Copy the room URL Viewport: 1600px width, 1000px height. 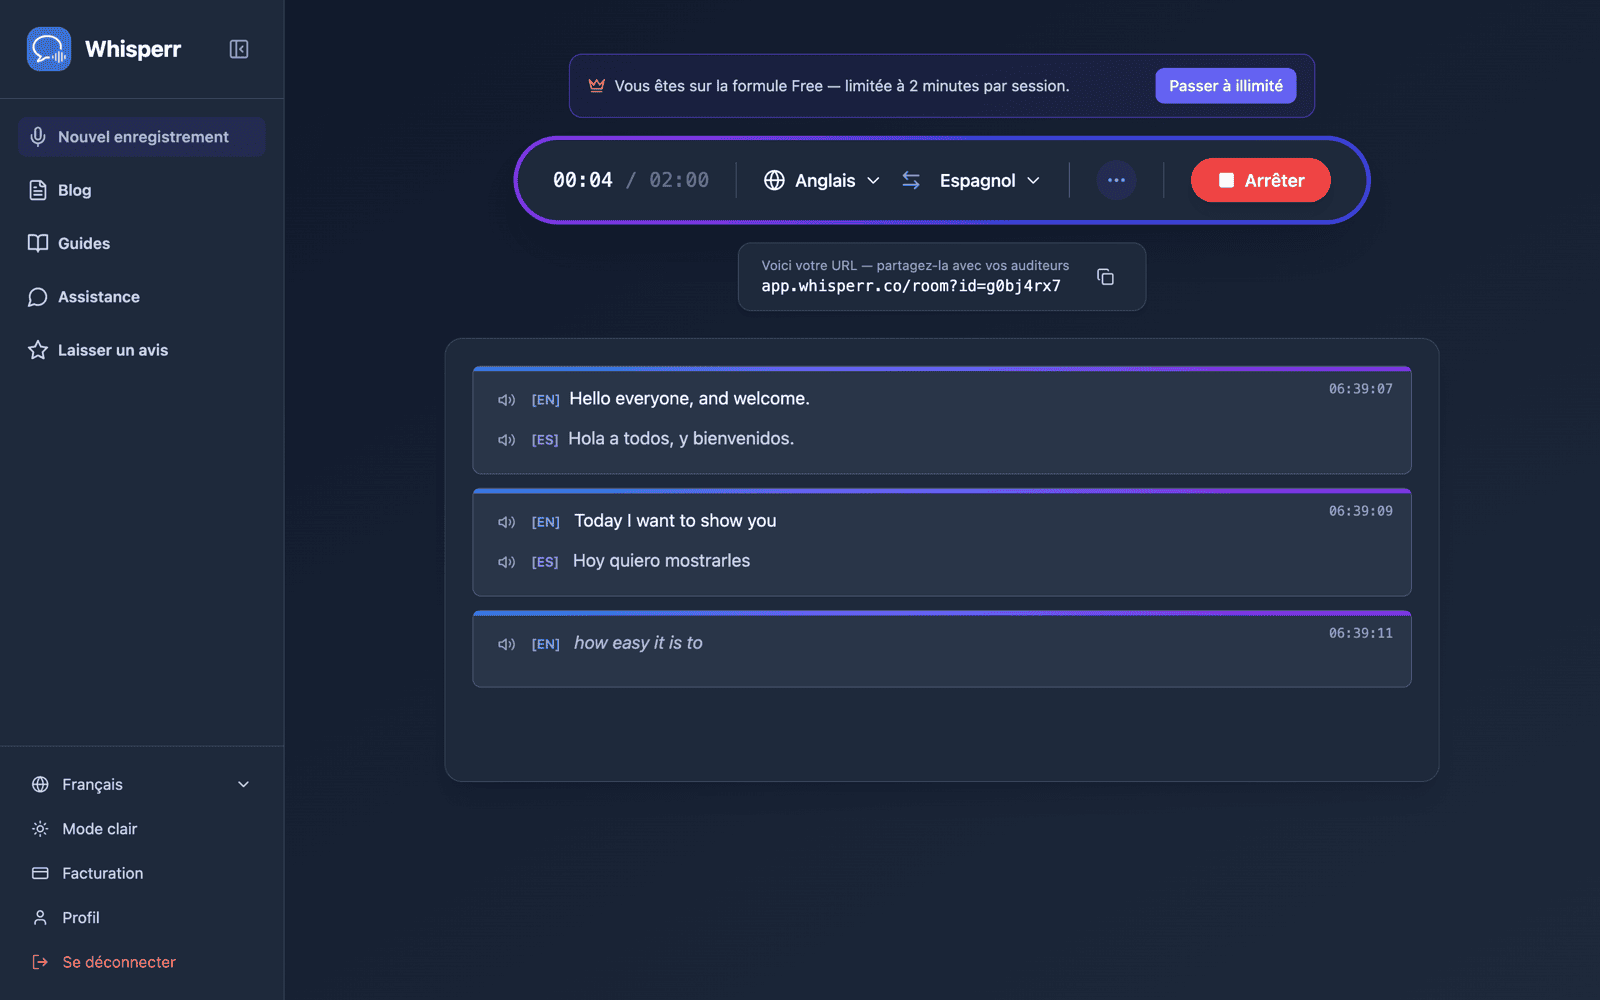(x=1105, y=277)
